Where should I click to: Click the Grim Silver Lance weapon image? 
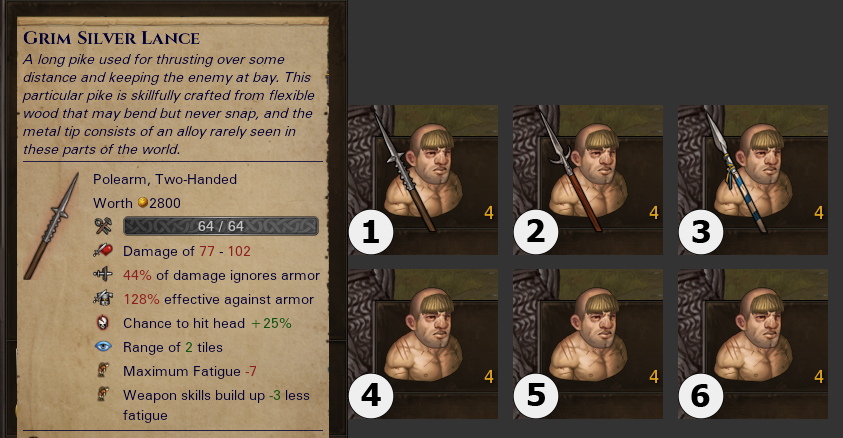[52, 226]
